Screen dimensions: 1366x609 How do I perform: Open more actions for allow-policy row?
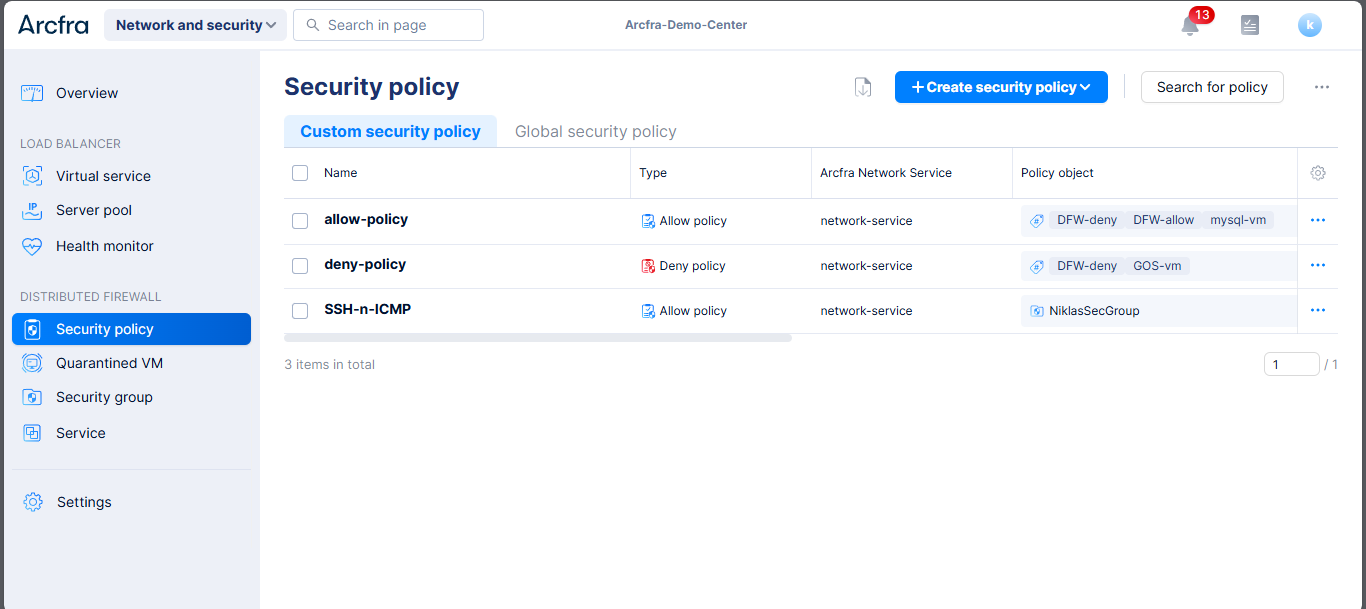[x=1317, y=220]
